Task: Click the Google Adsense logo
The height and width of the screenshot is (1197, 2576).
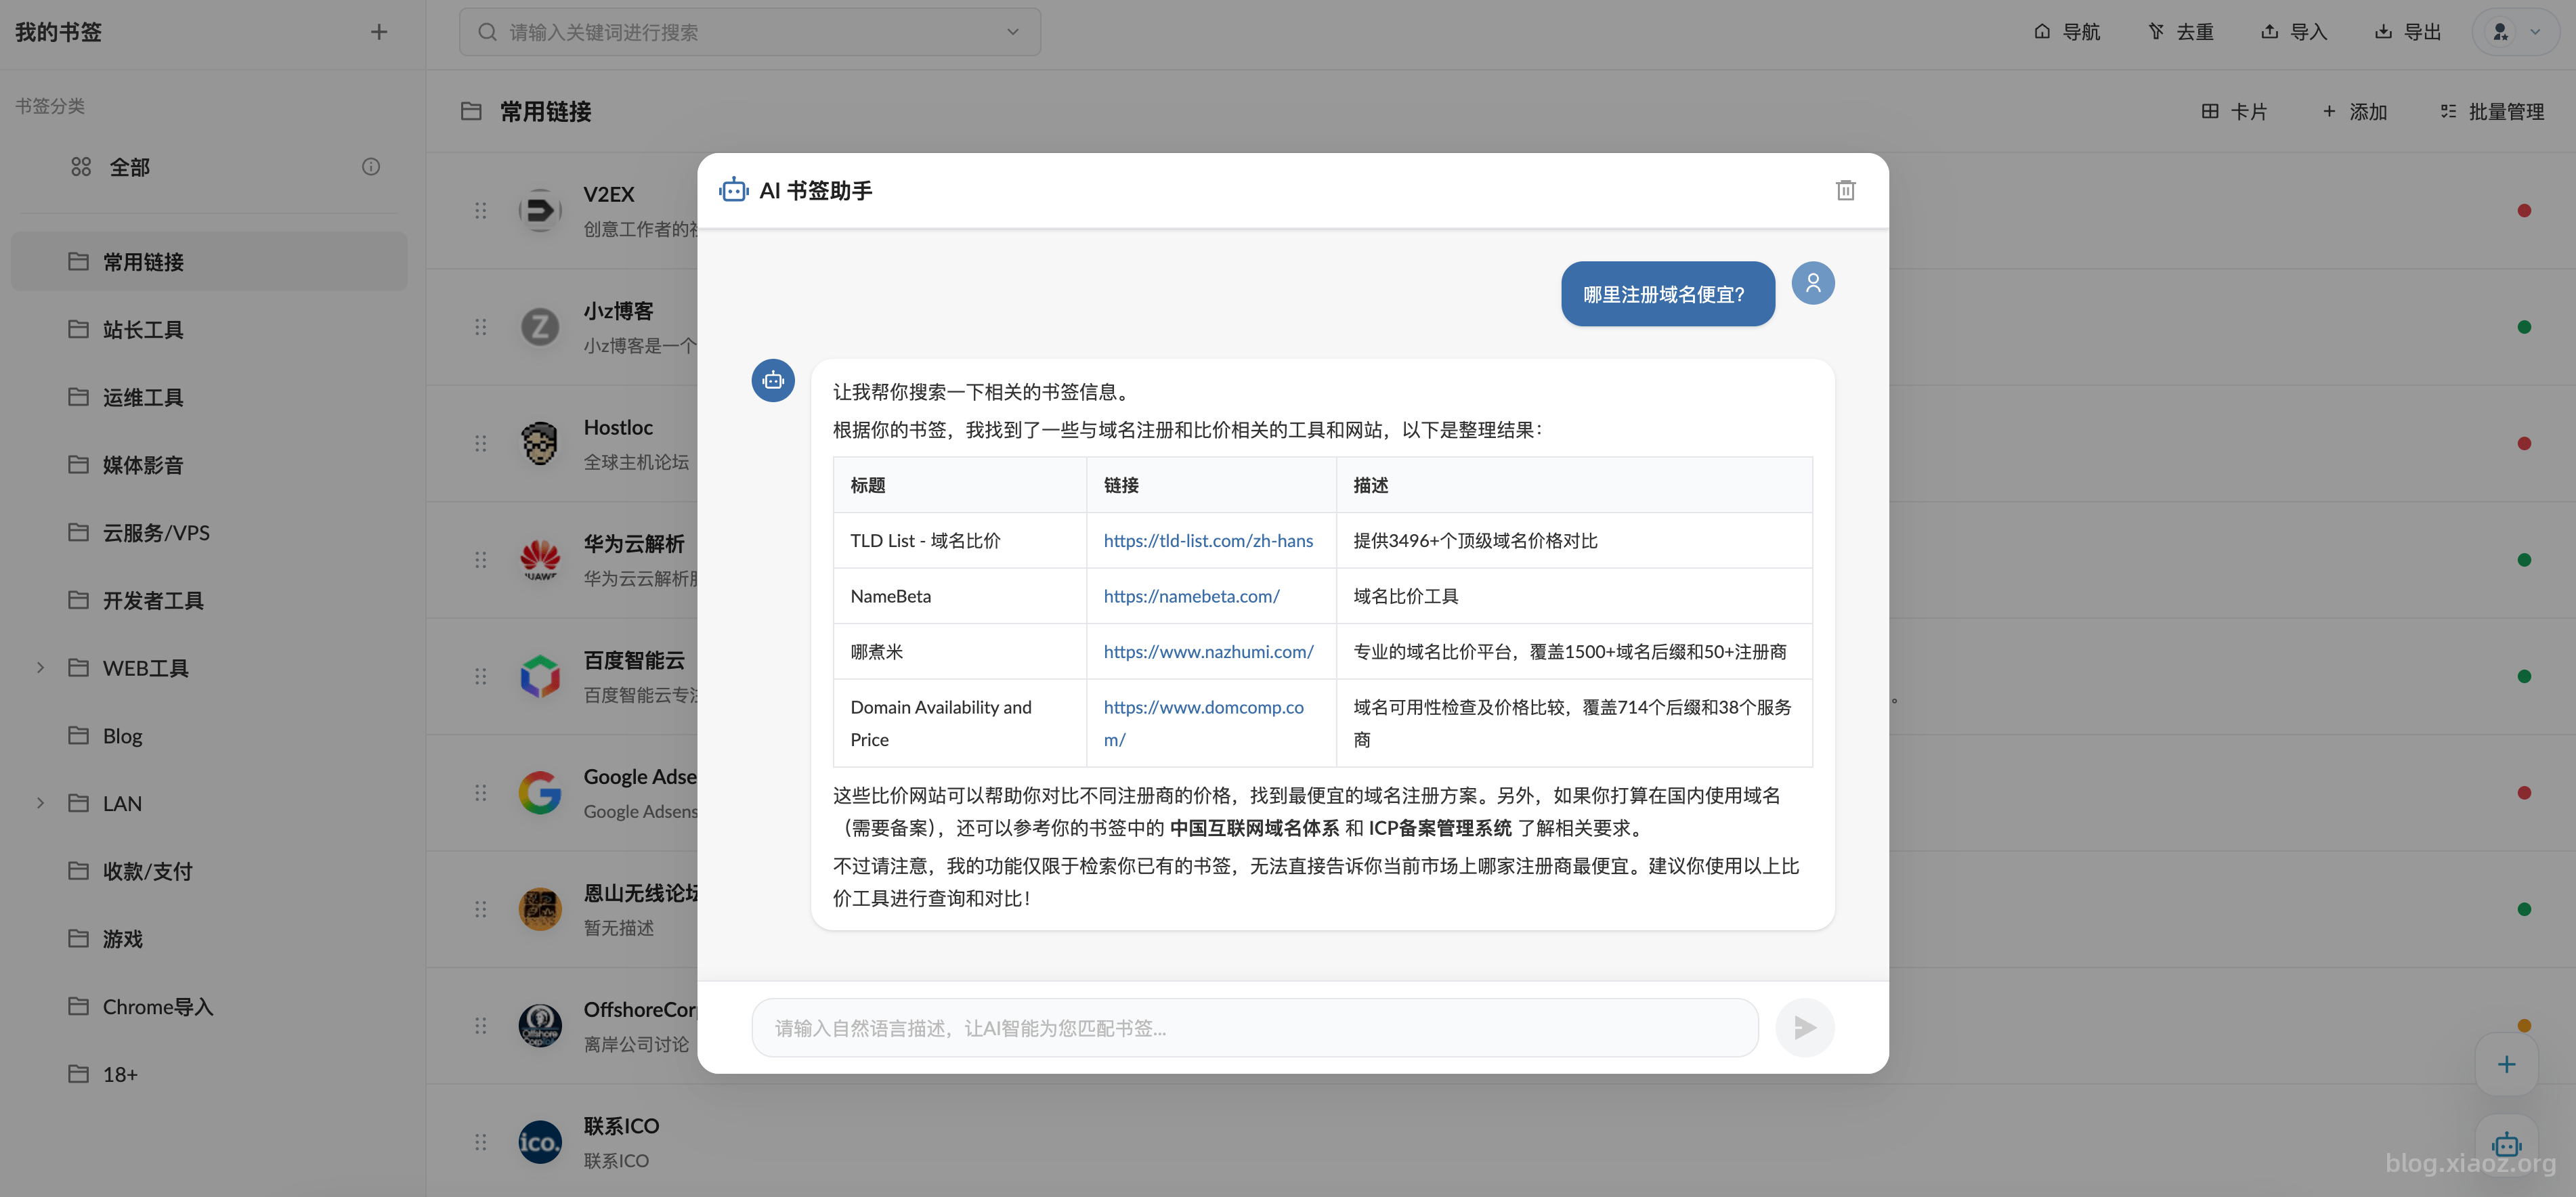Action: [540, 793]
